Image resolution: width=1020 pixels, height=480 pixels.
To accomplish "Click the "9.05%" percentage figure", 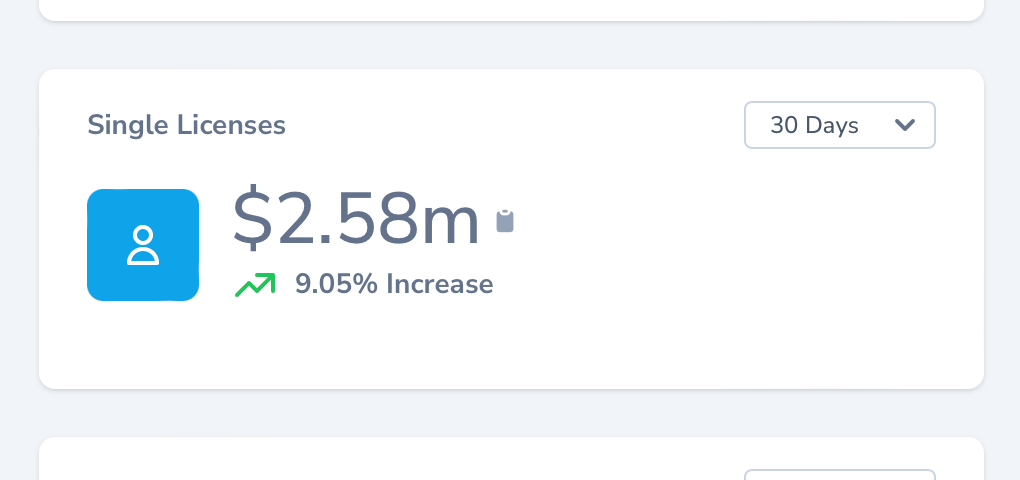I will 336,284.
